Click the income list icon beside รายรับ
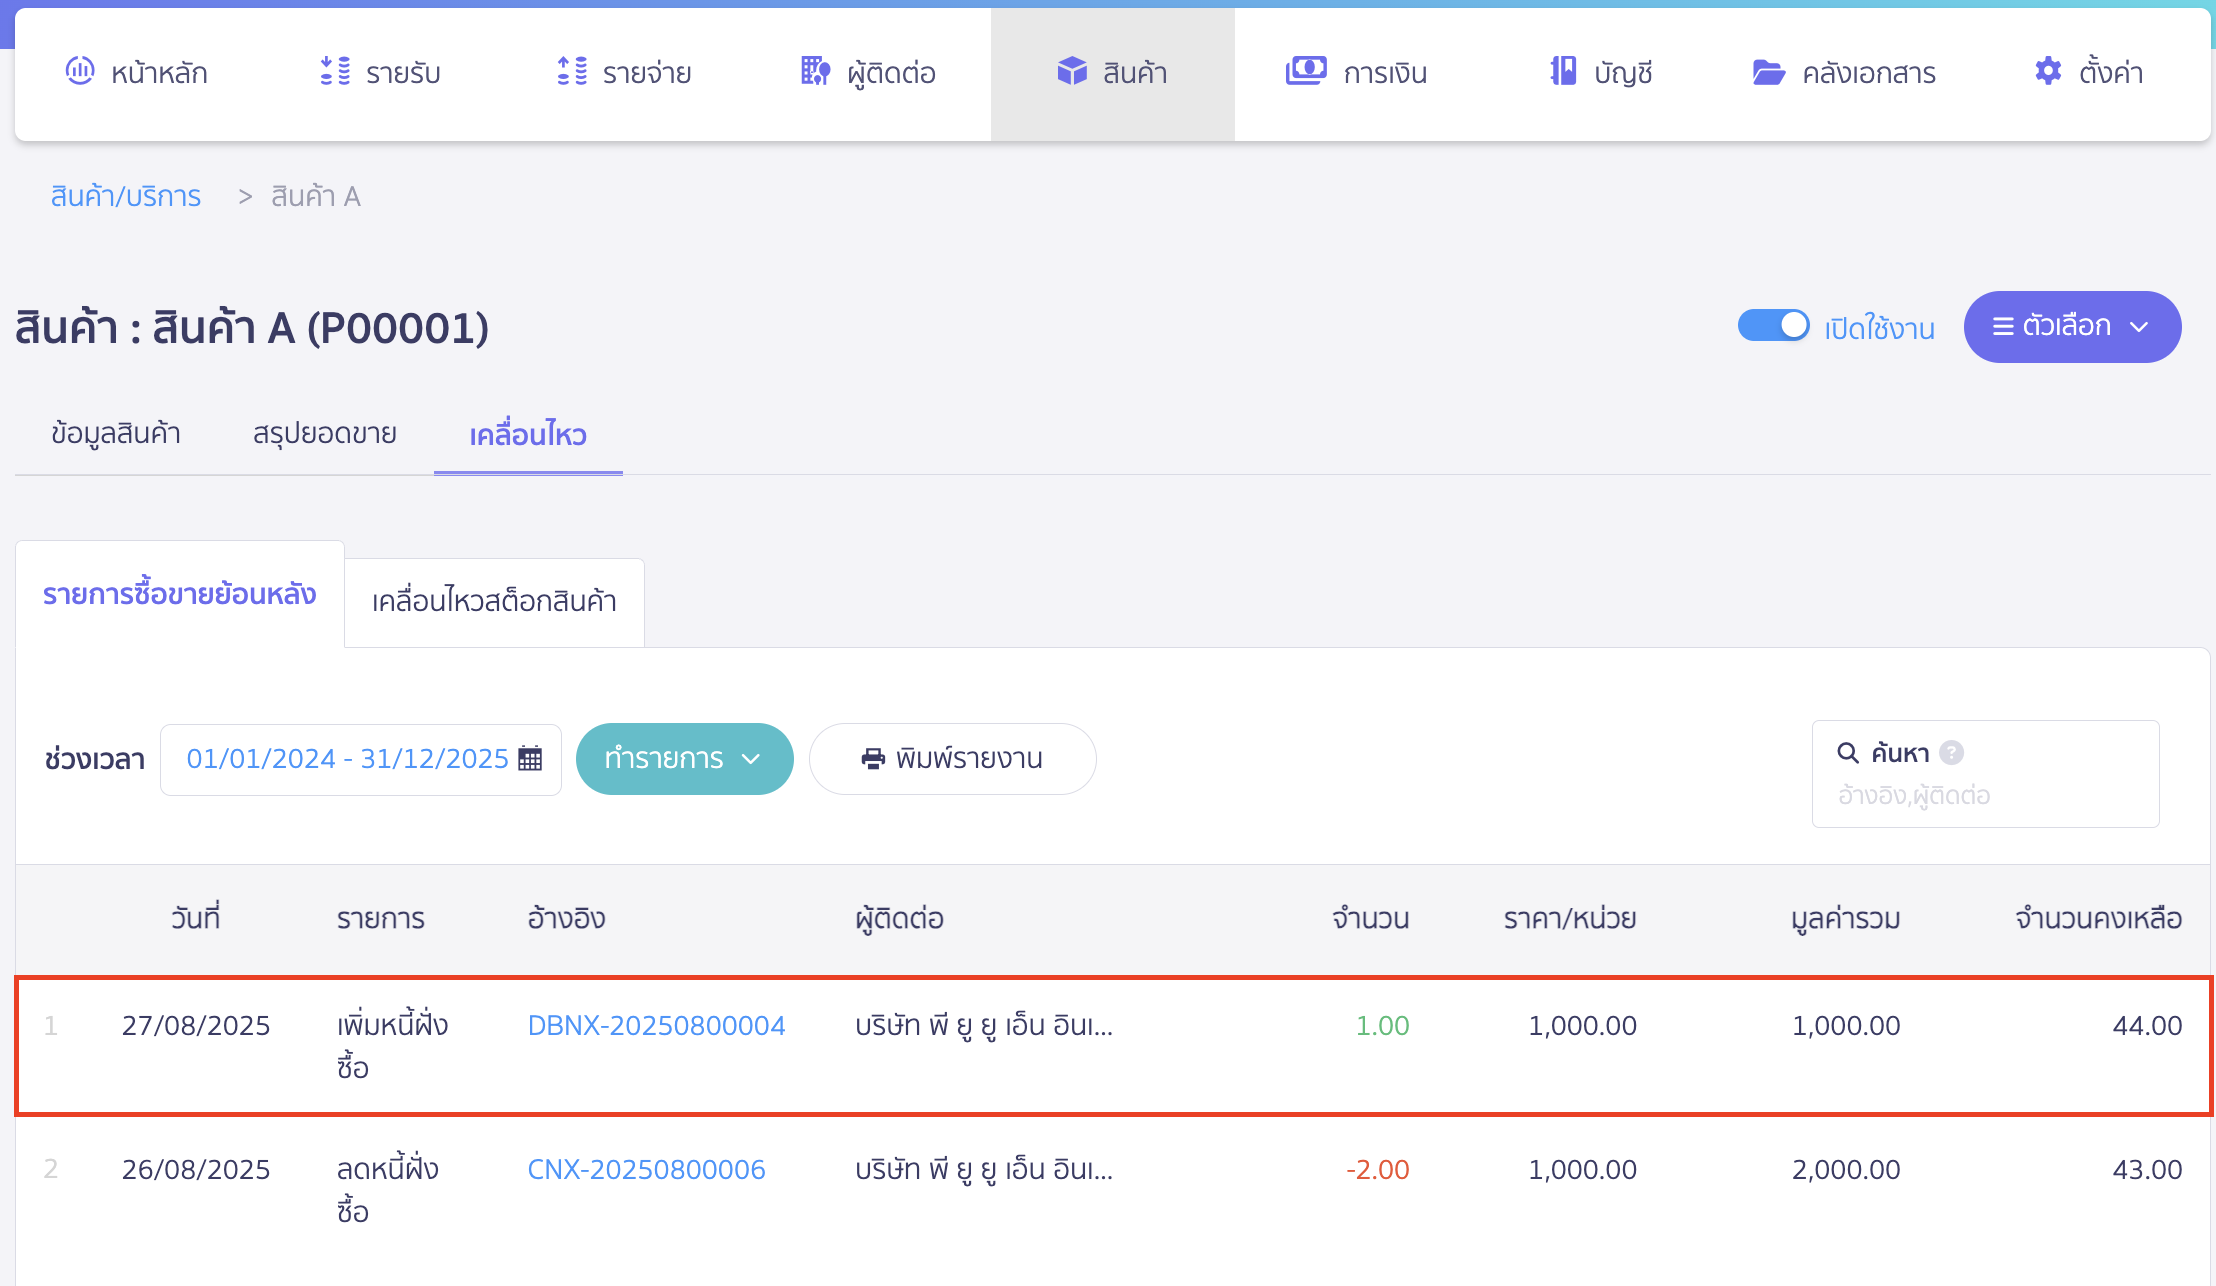This screenshot has width=2216, height=1286. click(335, 71)
